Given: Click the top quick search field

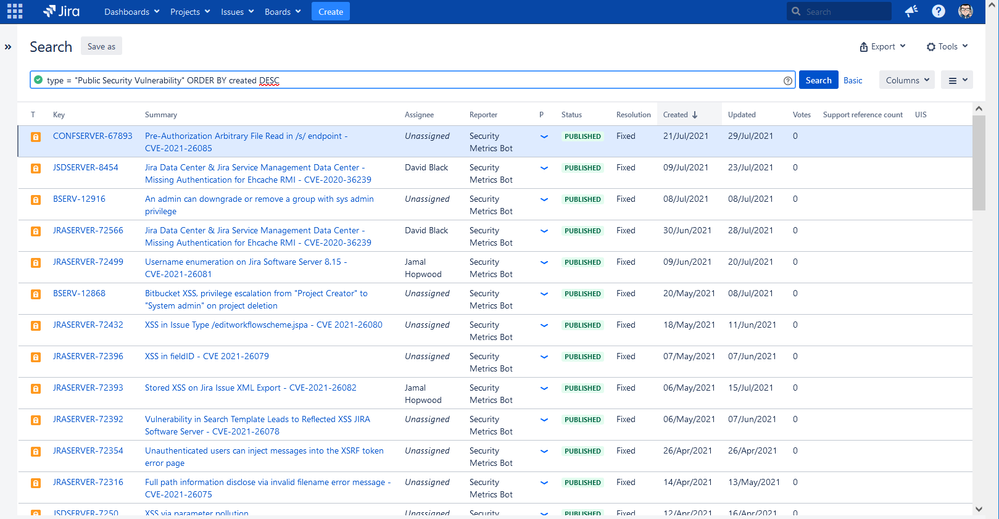Looking at the screenshot, I should point(839,11).
